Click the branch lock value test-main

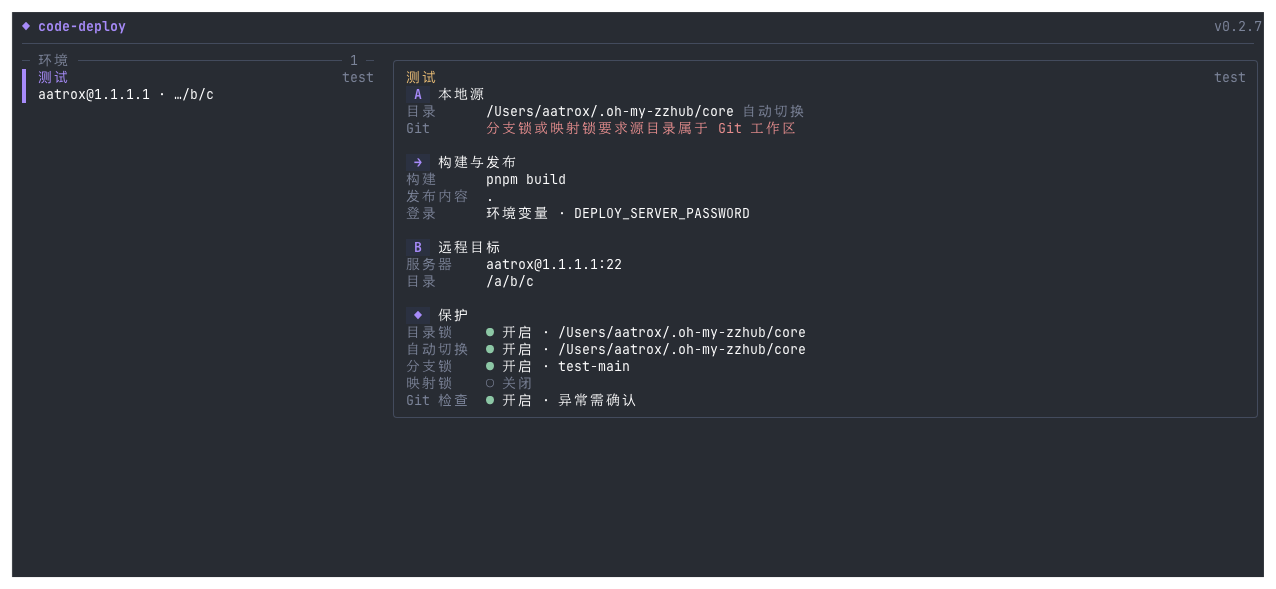pyautogui.click(x=594, y=366)
